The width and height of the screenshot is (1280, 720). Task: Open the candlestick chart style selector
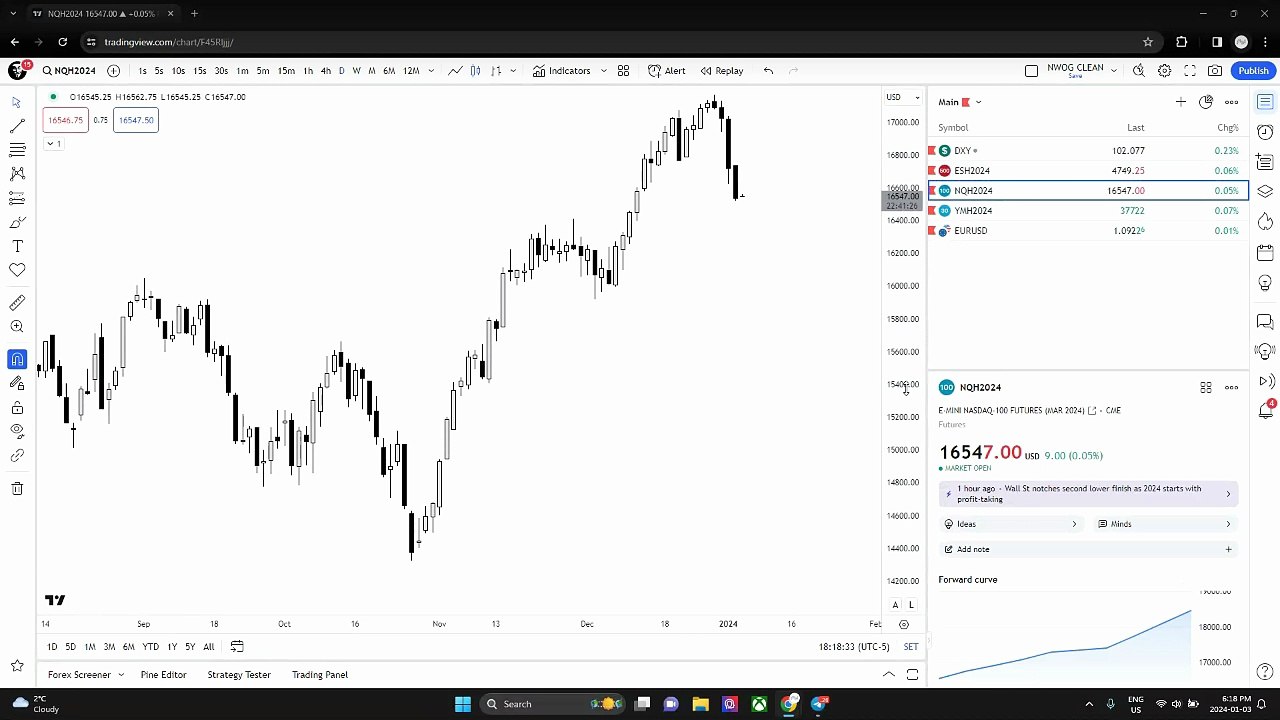click(x=475, y=71)
